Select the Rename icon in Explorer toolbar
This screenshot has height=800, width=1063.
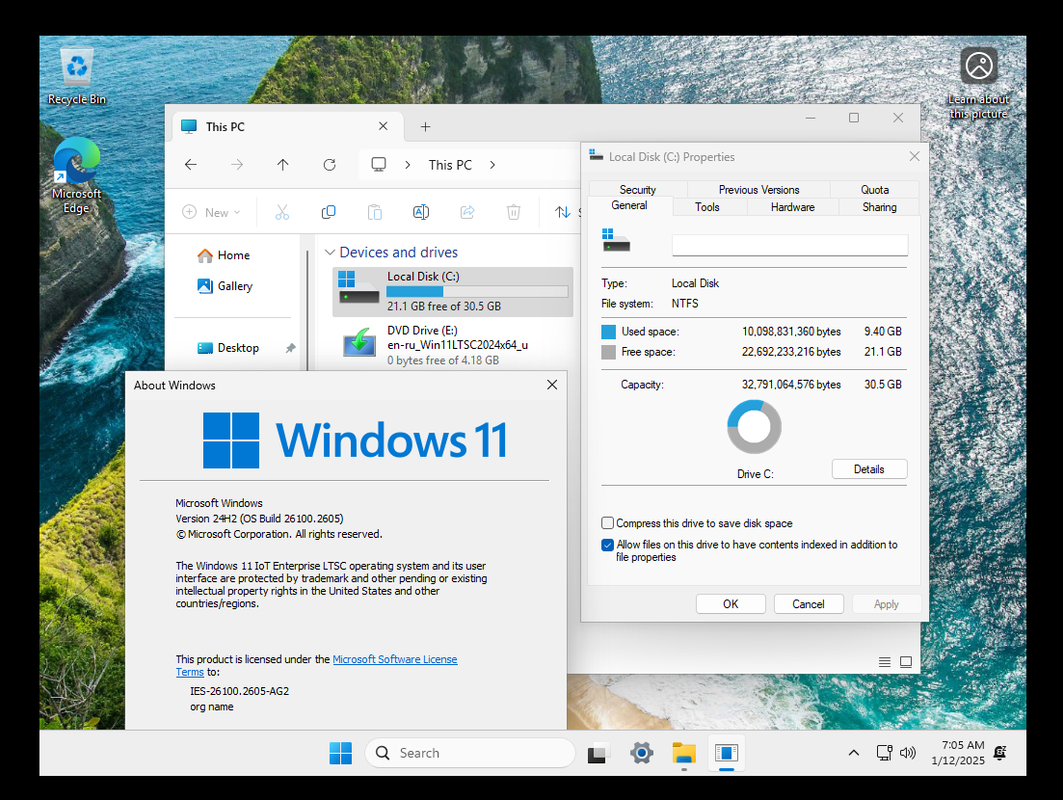click(421, 212)
